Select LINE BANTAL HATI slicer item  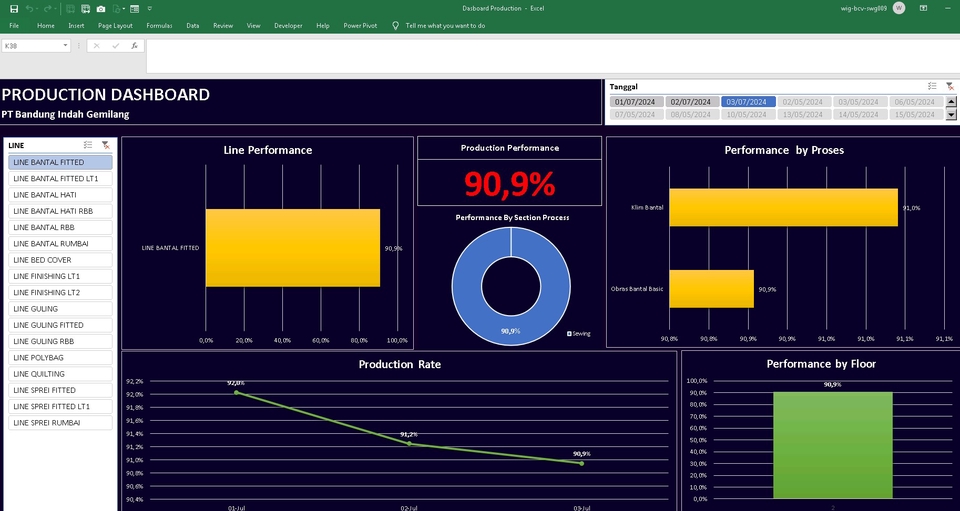[x=60, y=195]
